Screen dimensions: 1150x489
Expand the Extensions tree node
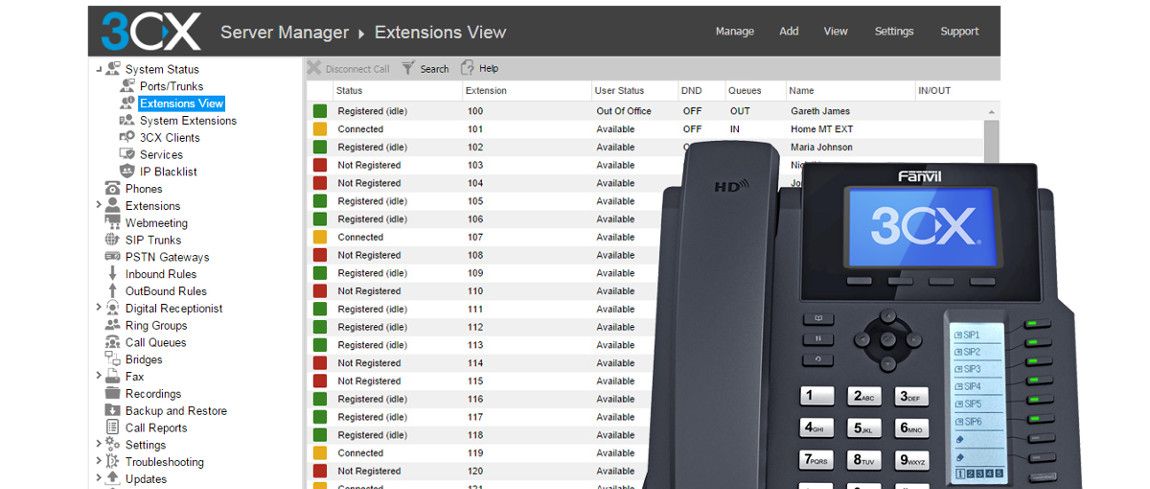pos(98,205)
